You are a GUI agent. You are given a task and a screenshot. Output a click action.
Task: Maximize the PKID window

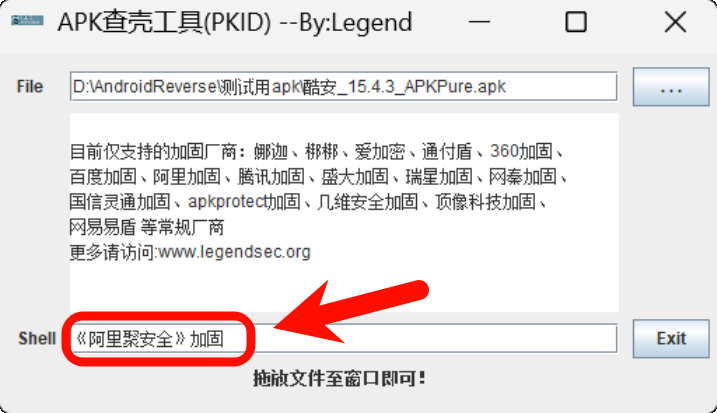coord(576,22)
